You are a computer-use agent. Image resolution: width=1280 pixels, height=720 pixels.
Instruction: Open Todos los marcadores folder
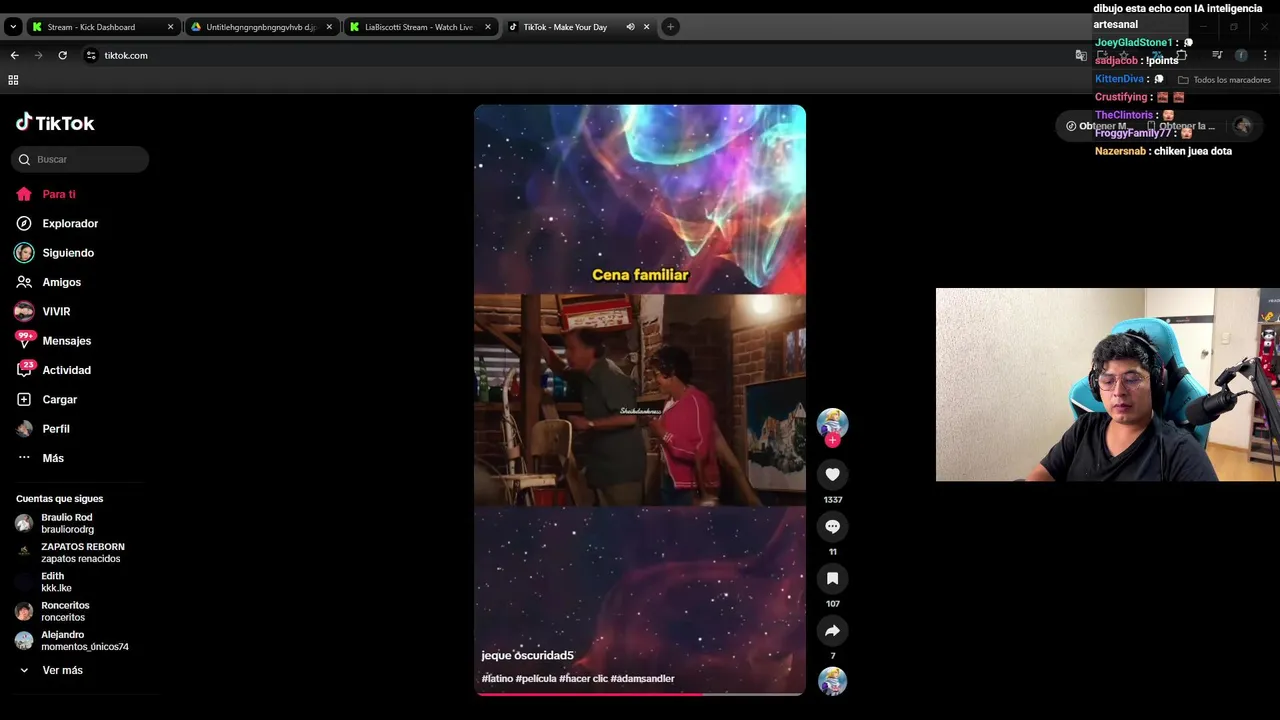(1224, 80)
